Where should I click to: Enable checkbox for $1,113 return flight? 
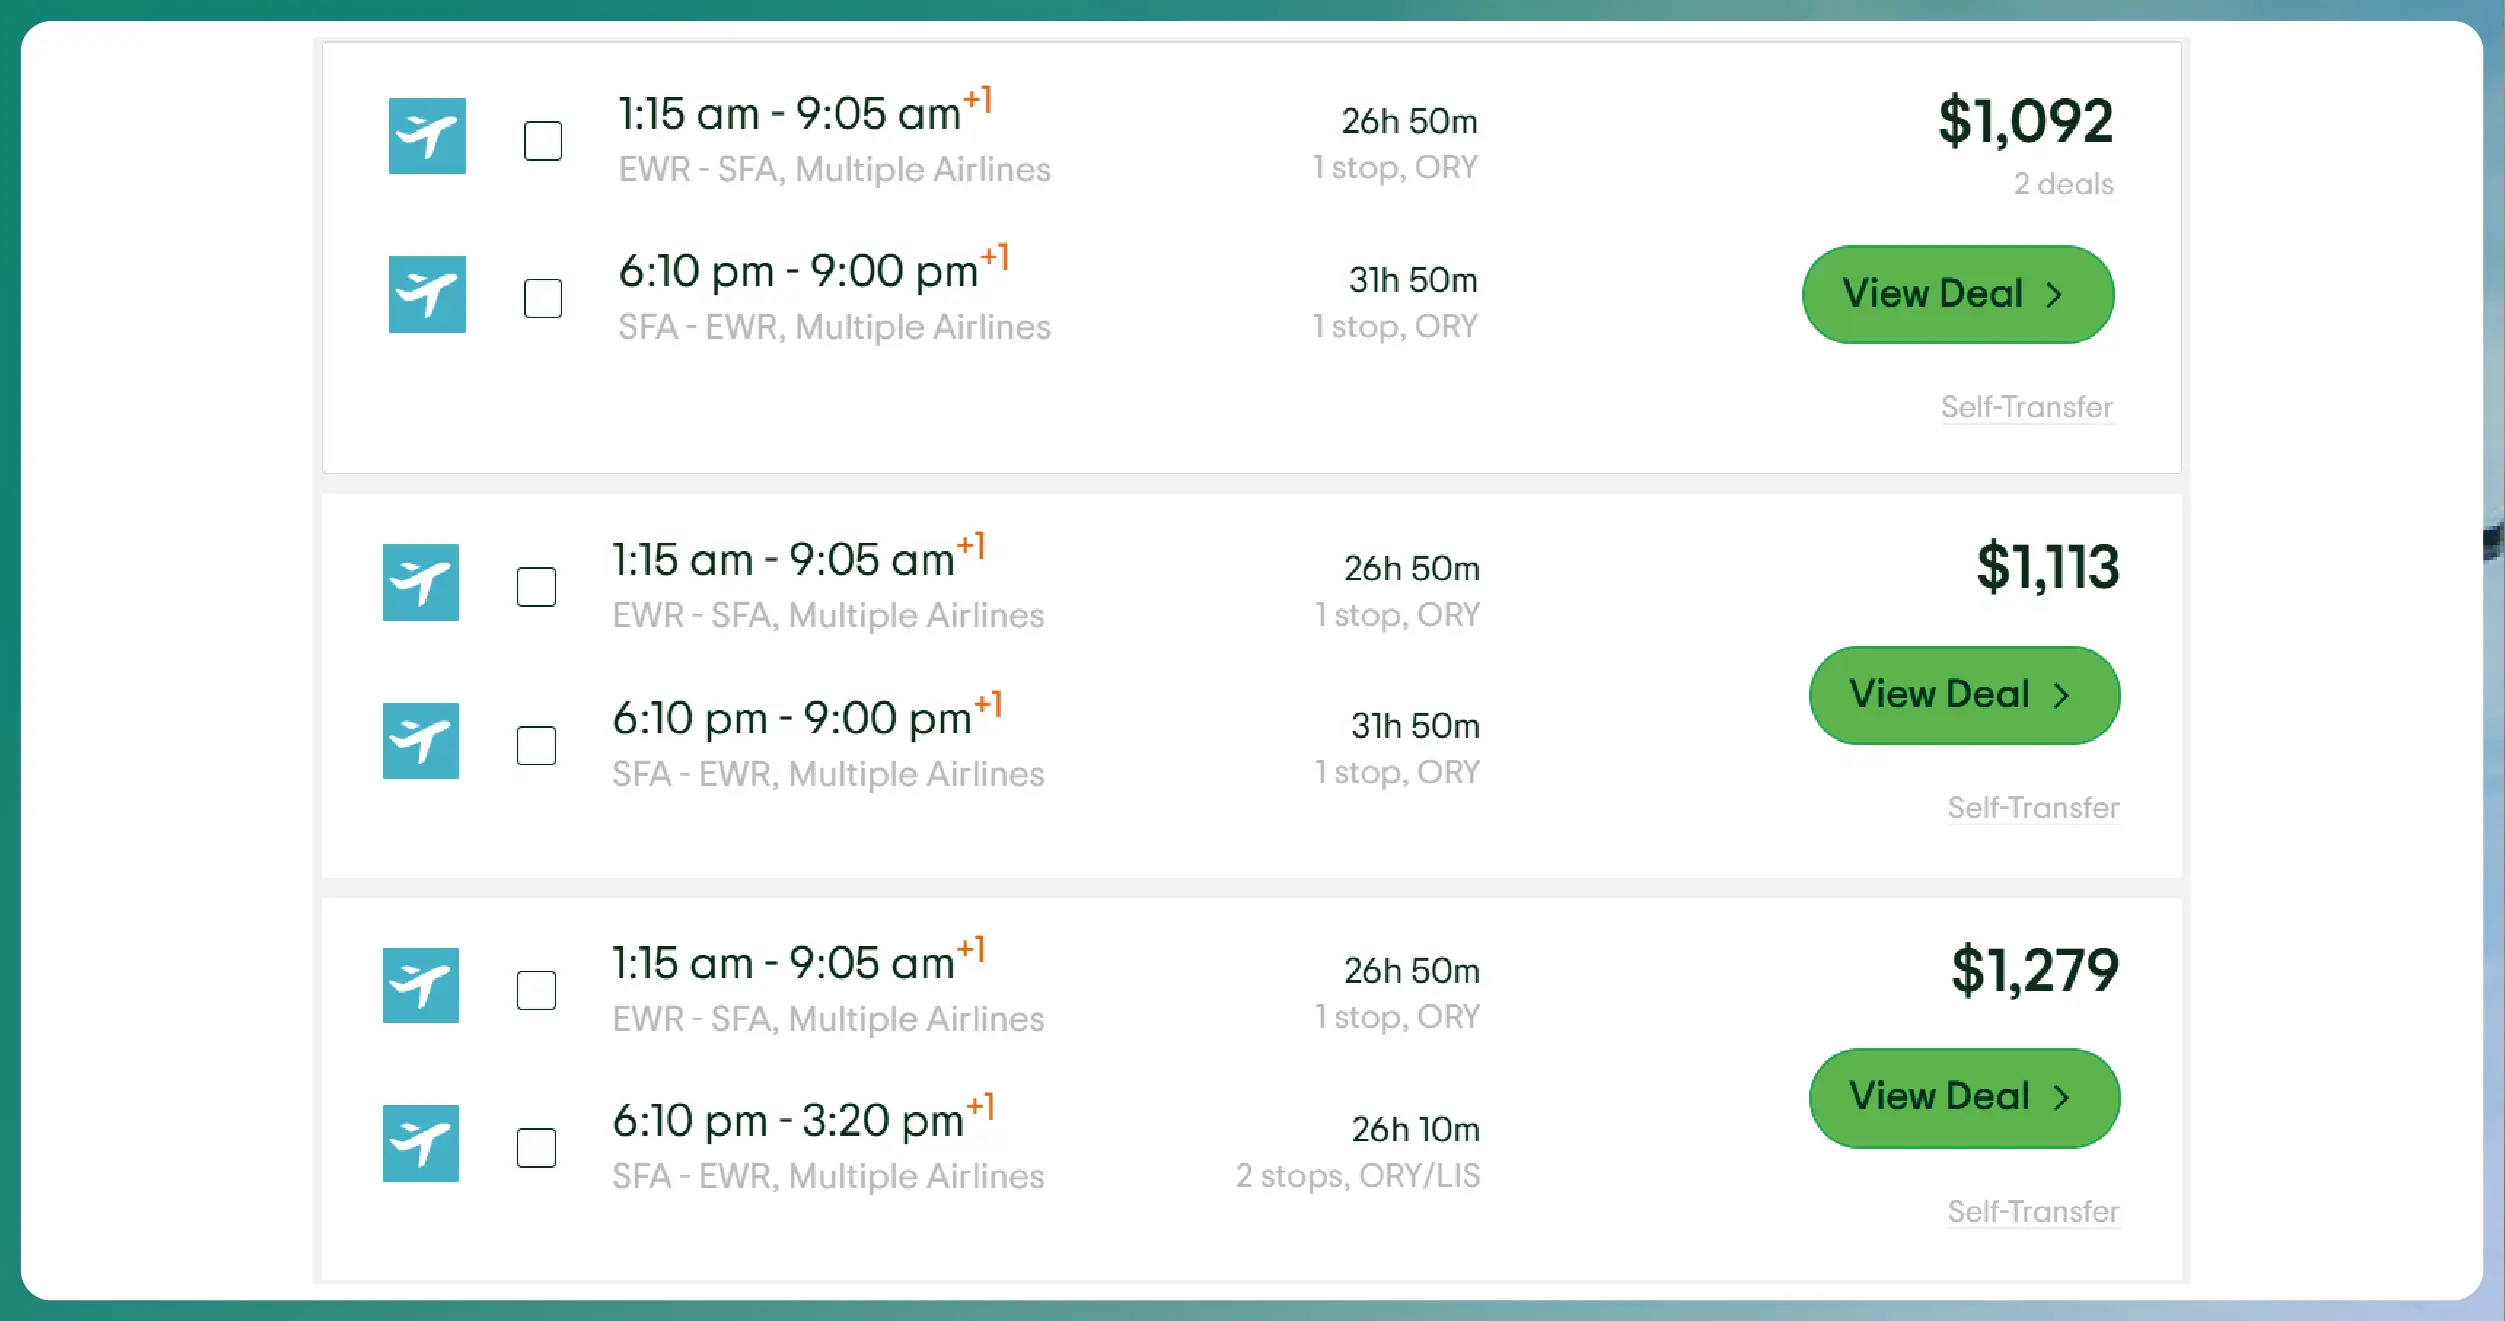pos(537,745)
